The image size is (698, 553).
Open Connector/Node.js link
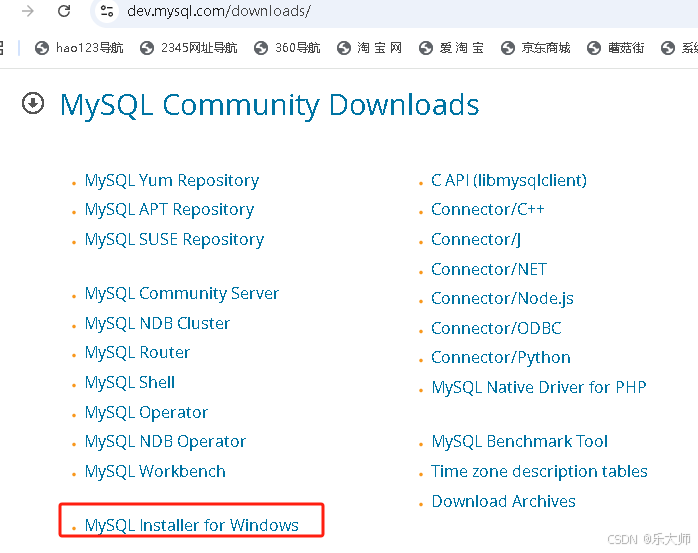click(502, 299)
